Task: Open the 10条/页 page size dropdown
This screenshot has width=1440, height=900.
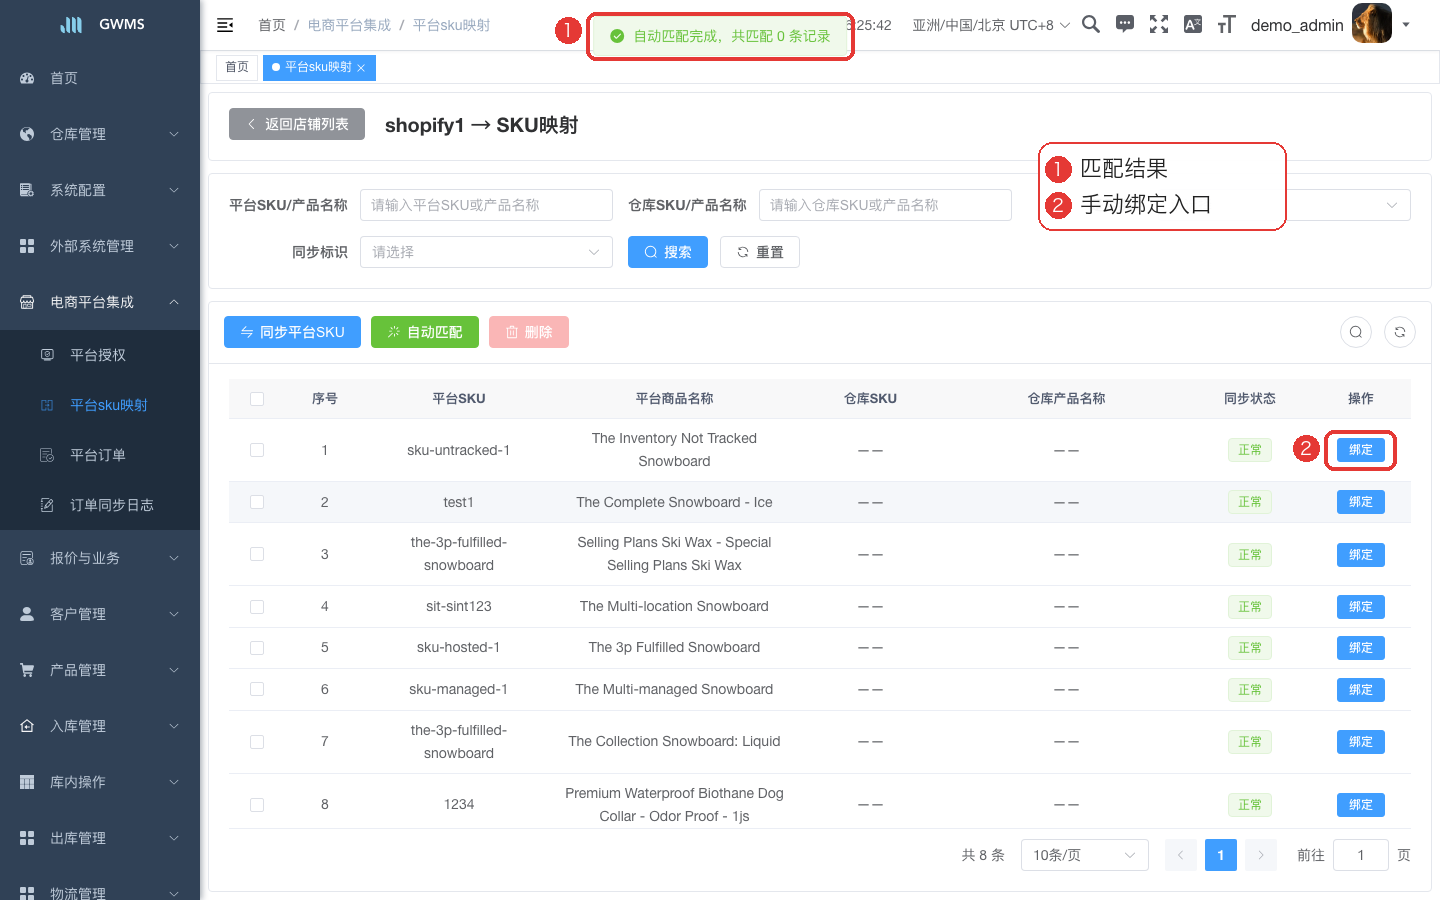Action: (1084, 855)
